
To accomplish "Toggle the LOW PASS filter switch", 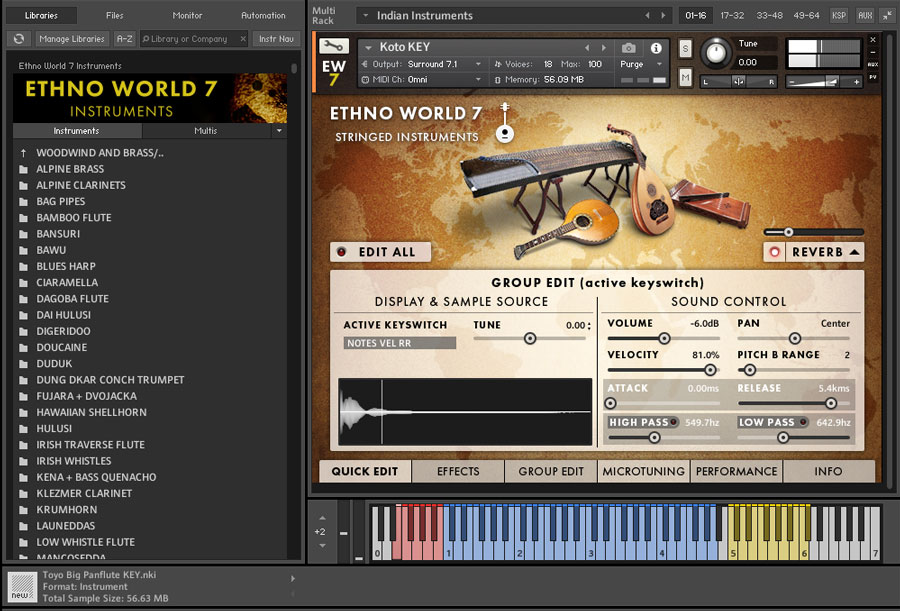I will click(803, 422).
